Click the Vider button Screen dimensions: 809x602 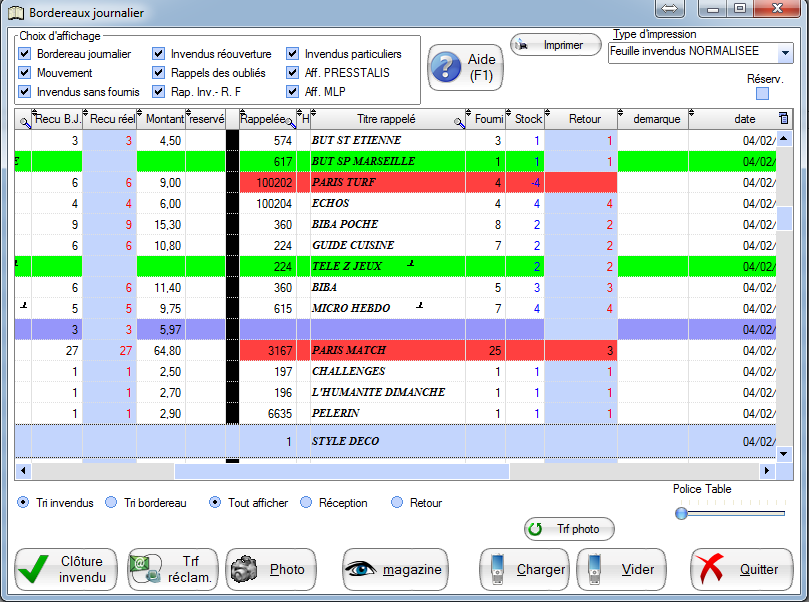624,569
